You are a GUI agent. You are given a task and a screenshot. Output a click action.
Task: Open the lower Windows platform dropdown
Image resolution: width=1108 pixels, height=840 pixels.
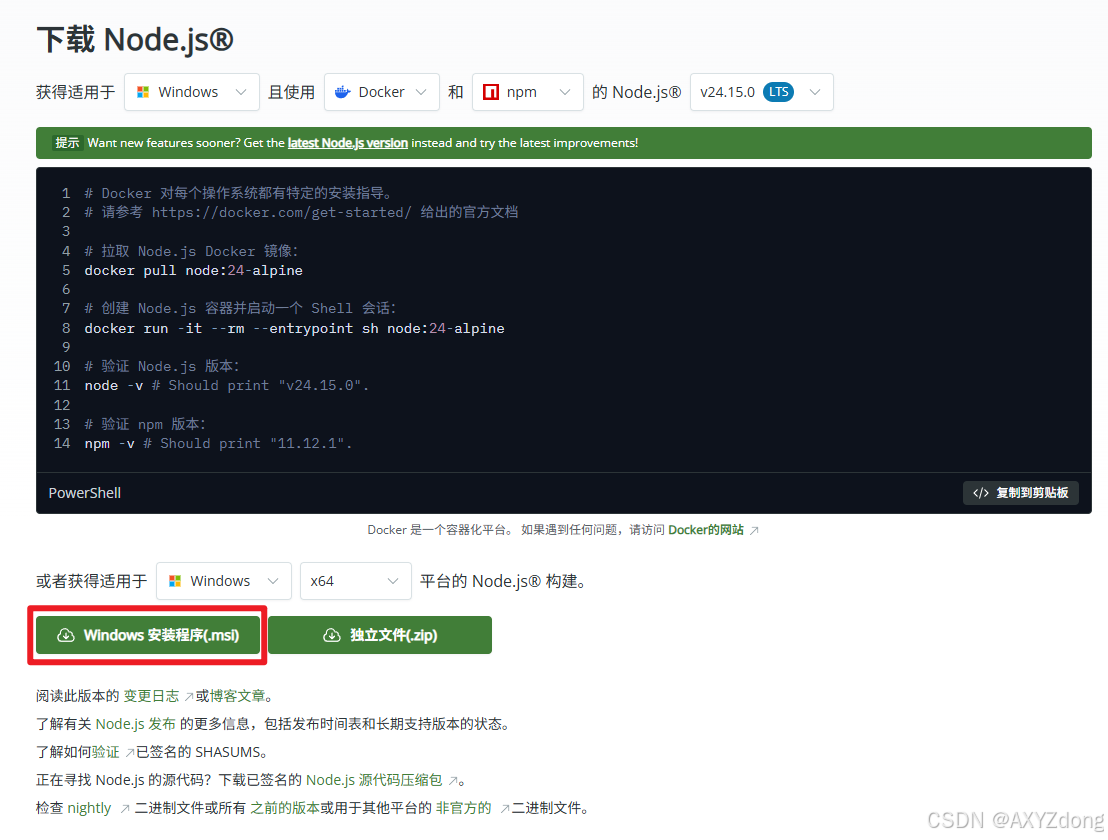pos(223,581)
